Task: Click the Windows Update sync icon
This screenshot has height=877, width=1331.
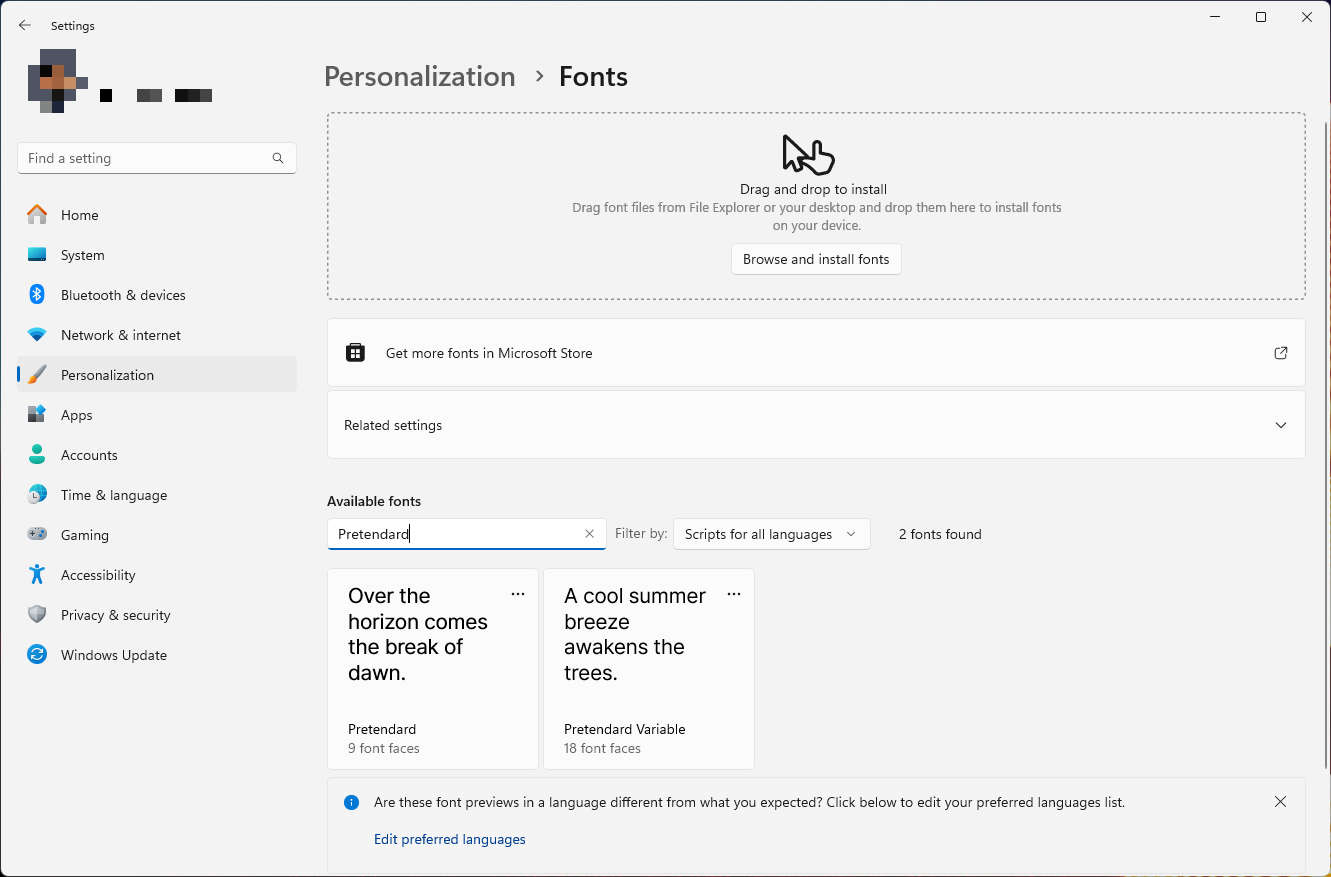Action: click(x=37, y=655)
